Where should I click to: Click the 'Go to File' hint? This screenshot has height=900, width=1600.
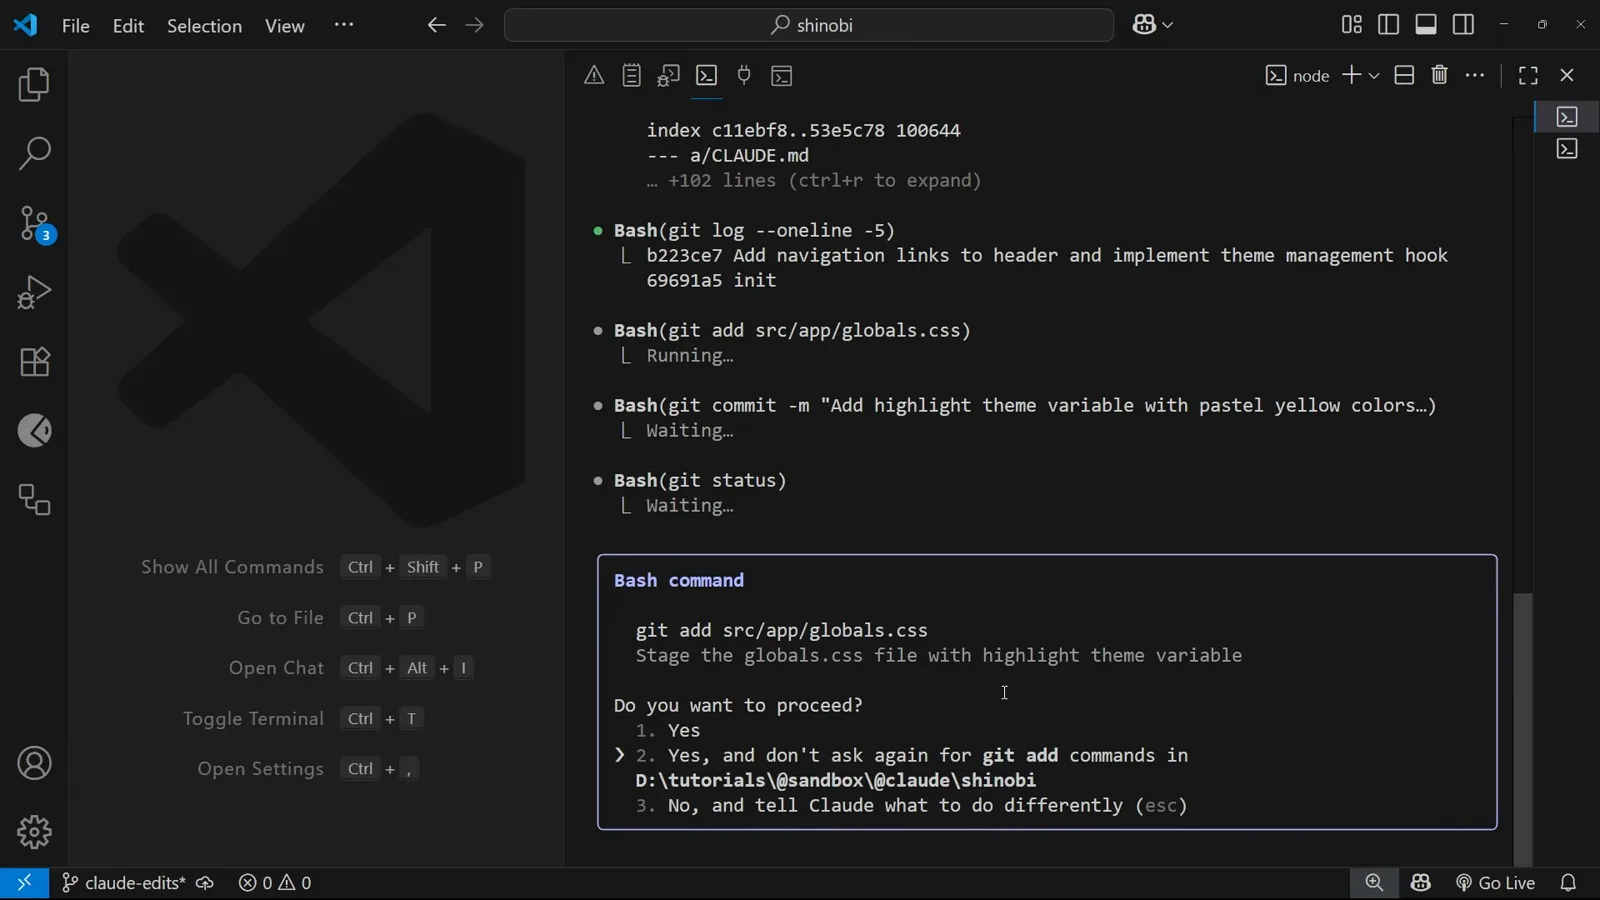click(280, 618)
